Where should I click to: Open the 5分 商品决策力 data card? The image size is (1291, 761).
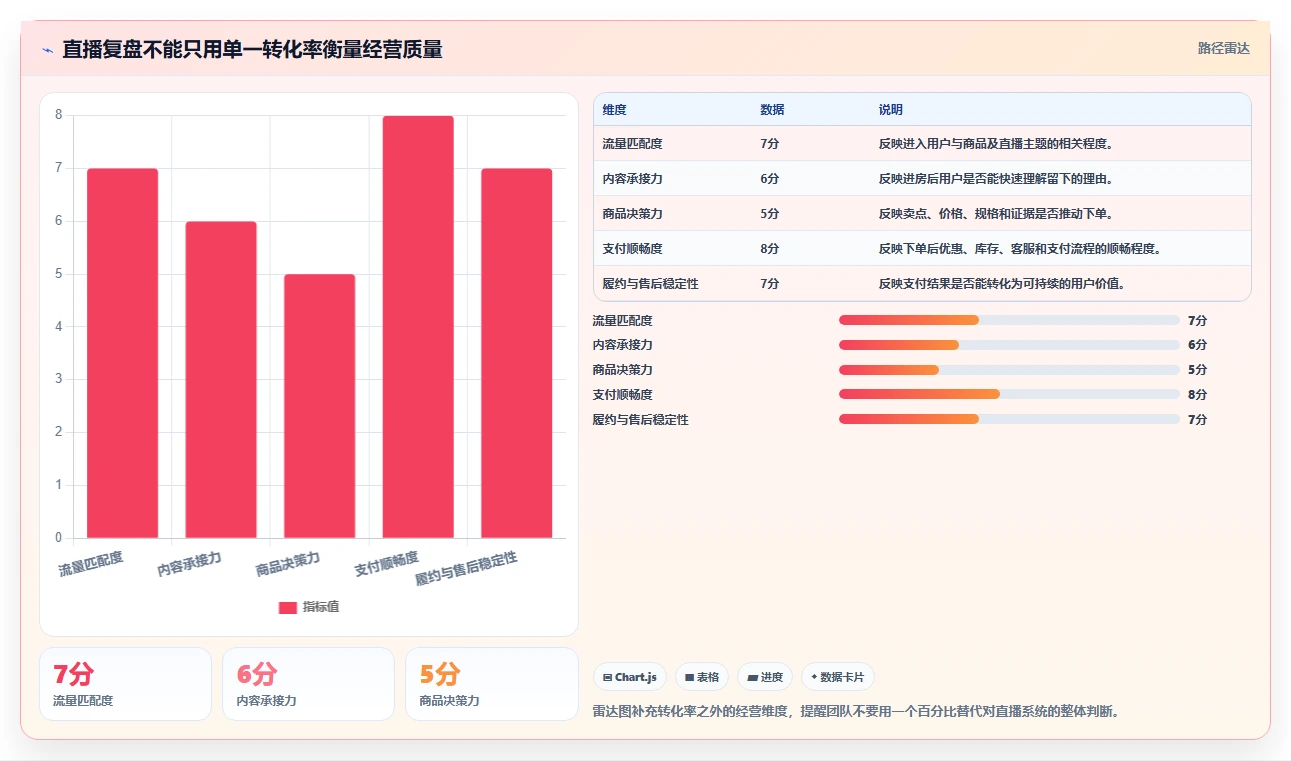(492, 684)
